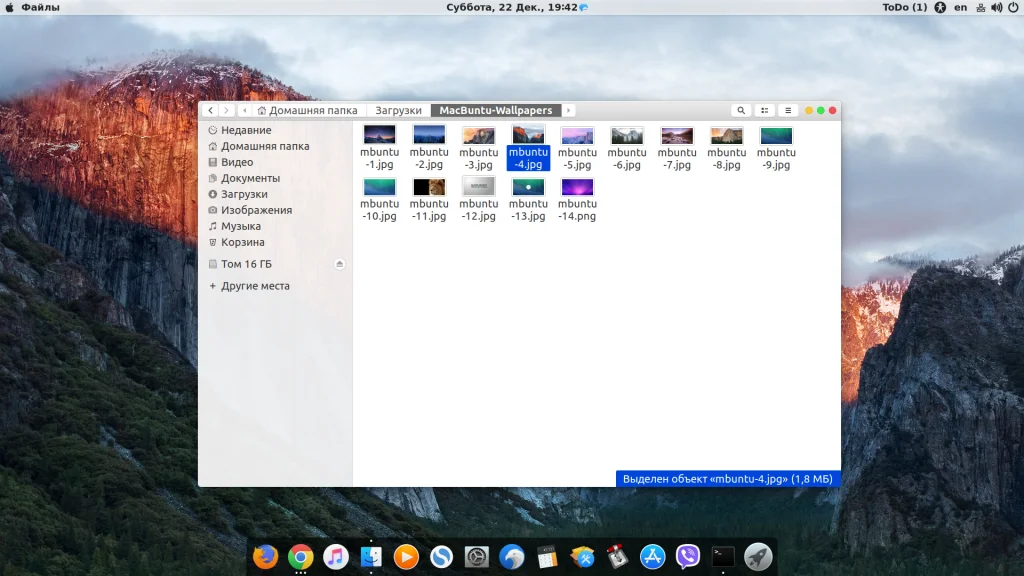The image size is (1024, 576).
Task: Launch Google Chrome from the dock
Action: pos(300,556)
